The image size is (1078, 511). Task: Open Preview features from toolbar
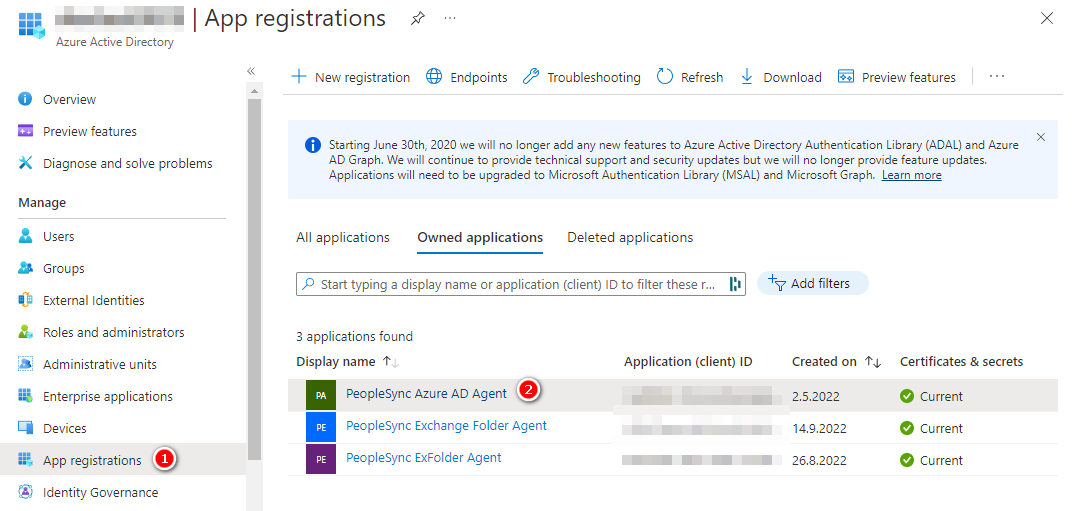(896, 77)
